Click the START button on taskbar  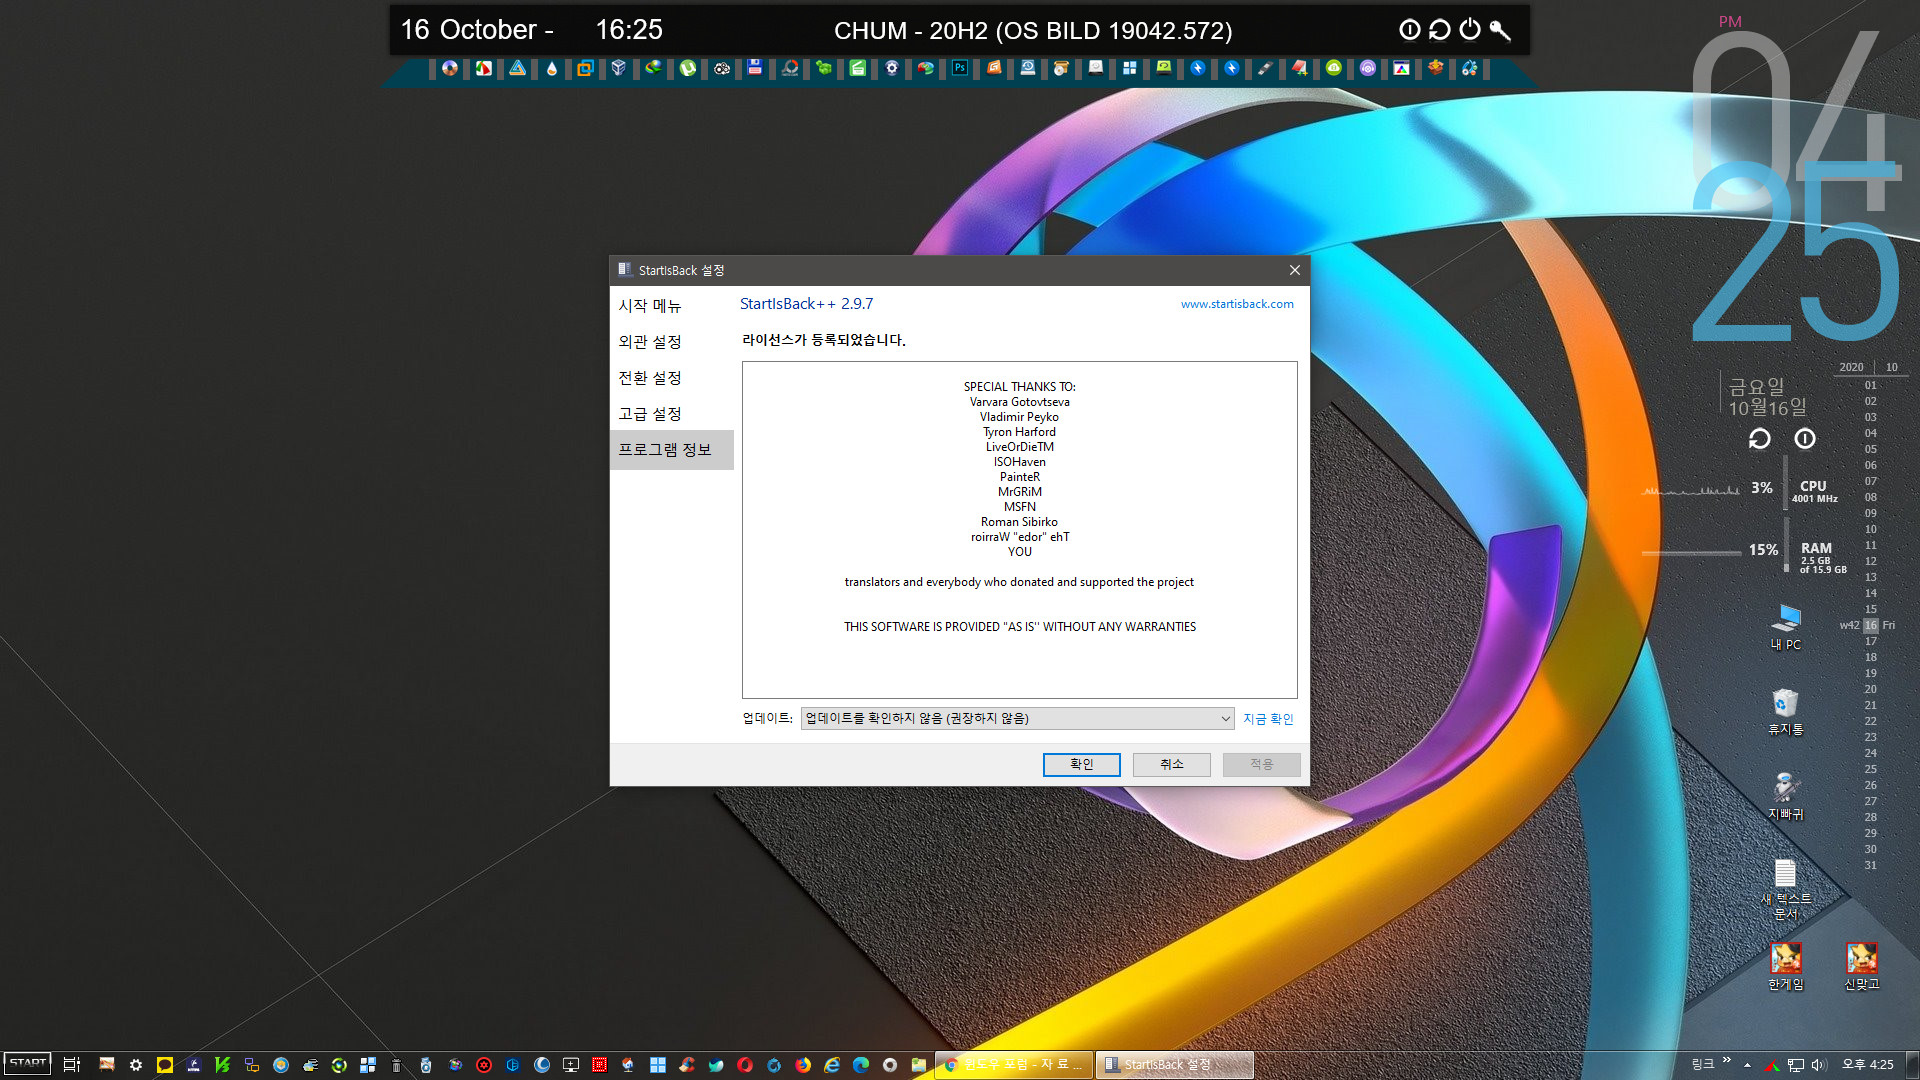point(28,1064)
